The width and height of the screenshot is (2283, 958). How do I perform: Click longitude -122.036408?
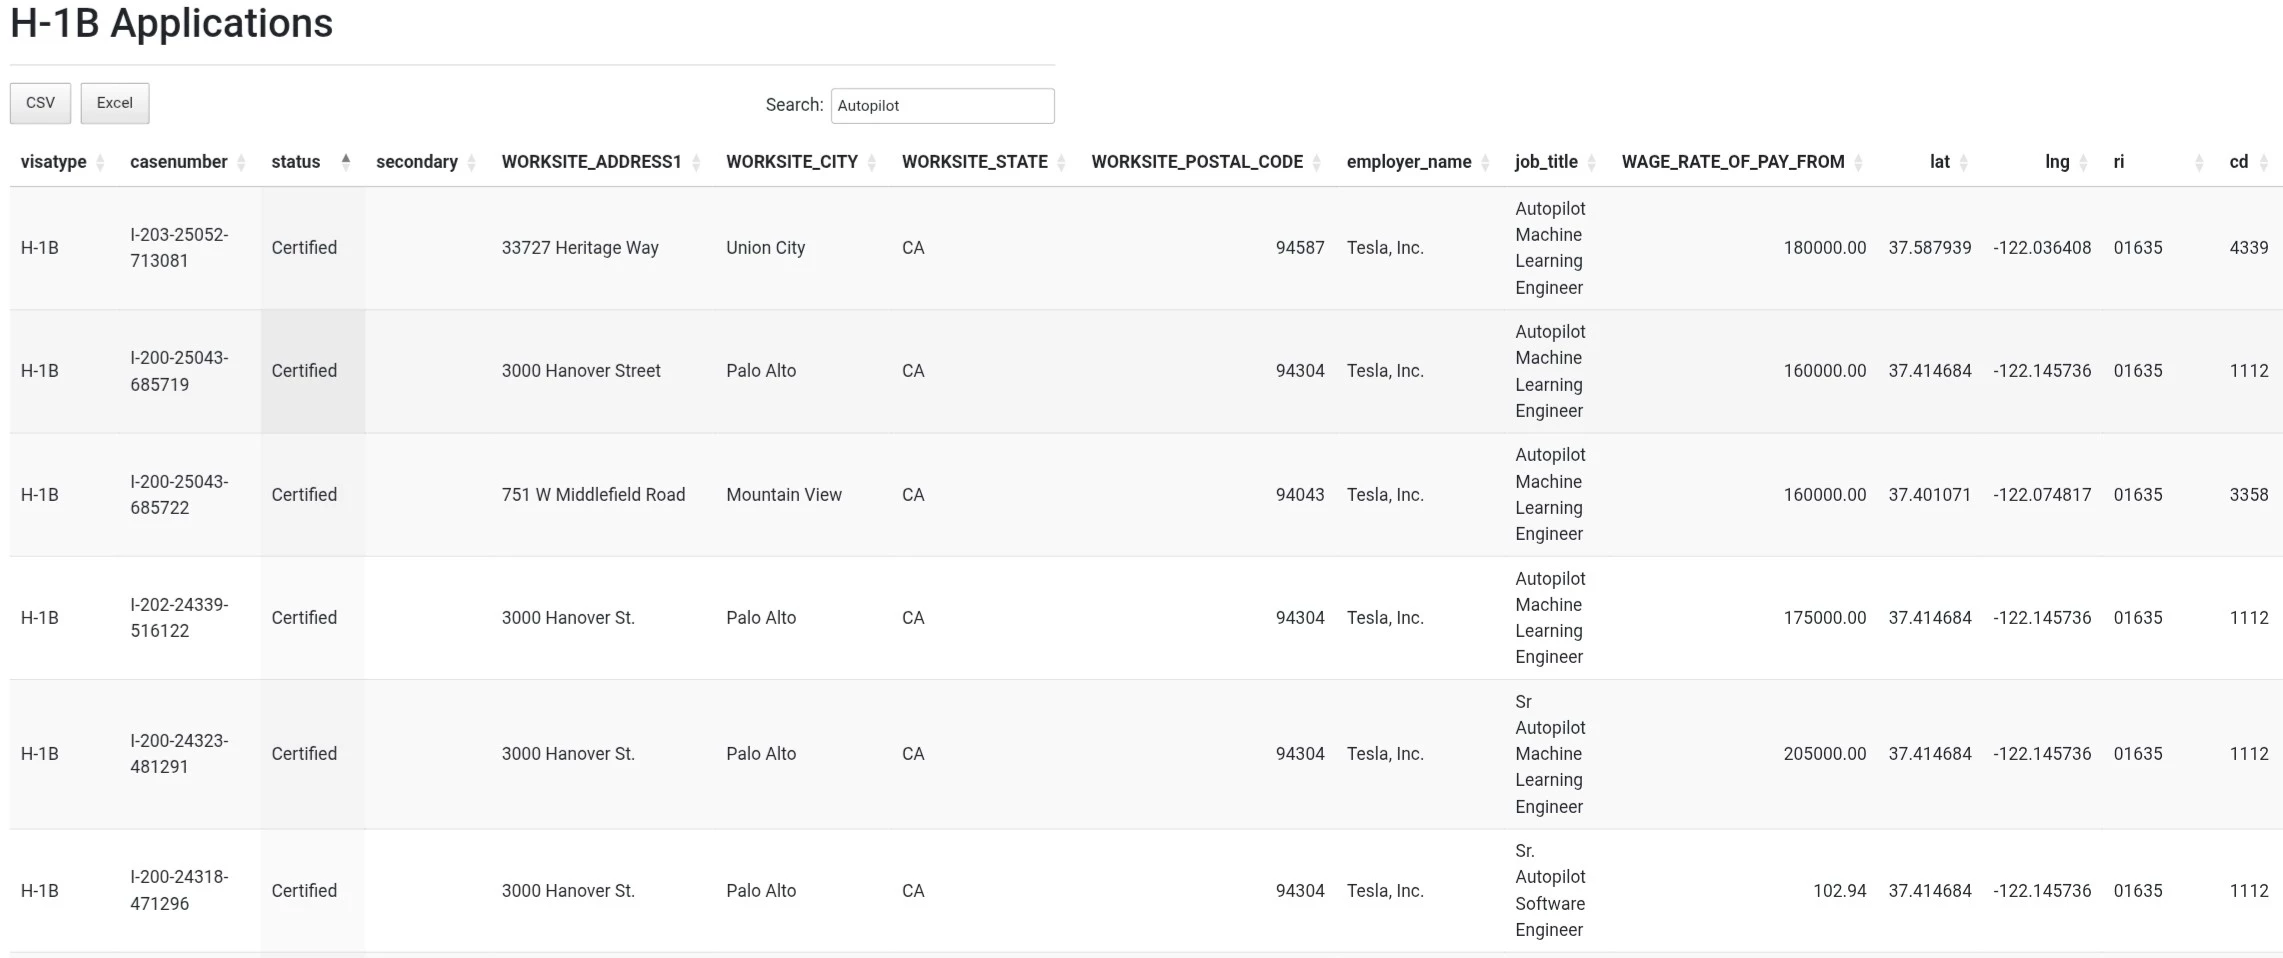(x=2042, y=248)
